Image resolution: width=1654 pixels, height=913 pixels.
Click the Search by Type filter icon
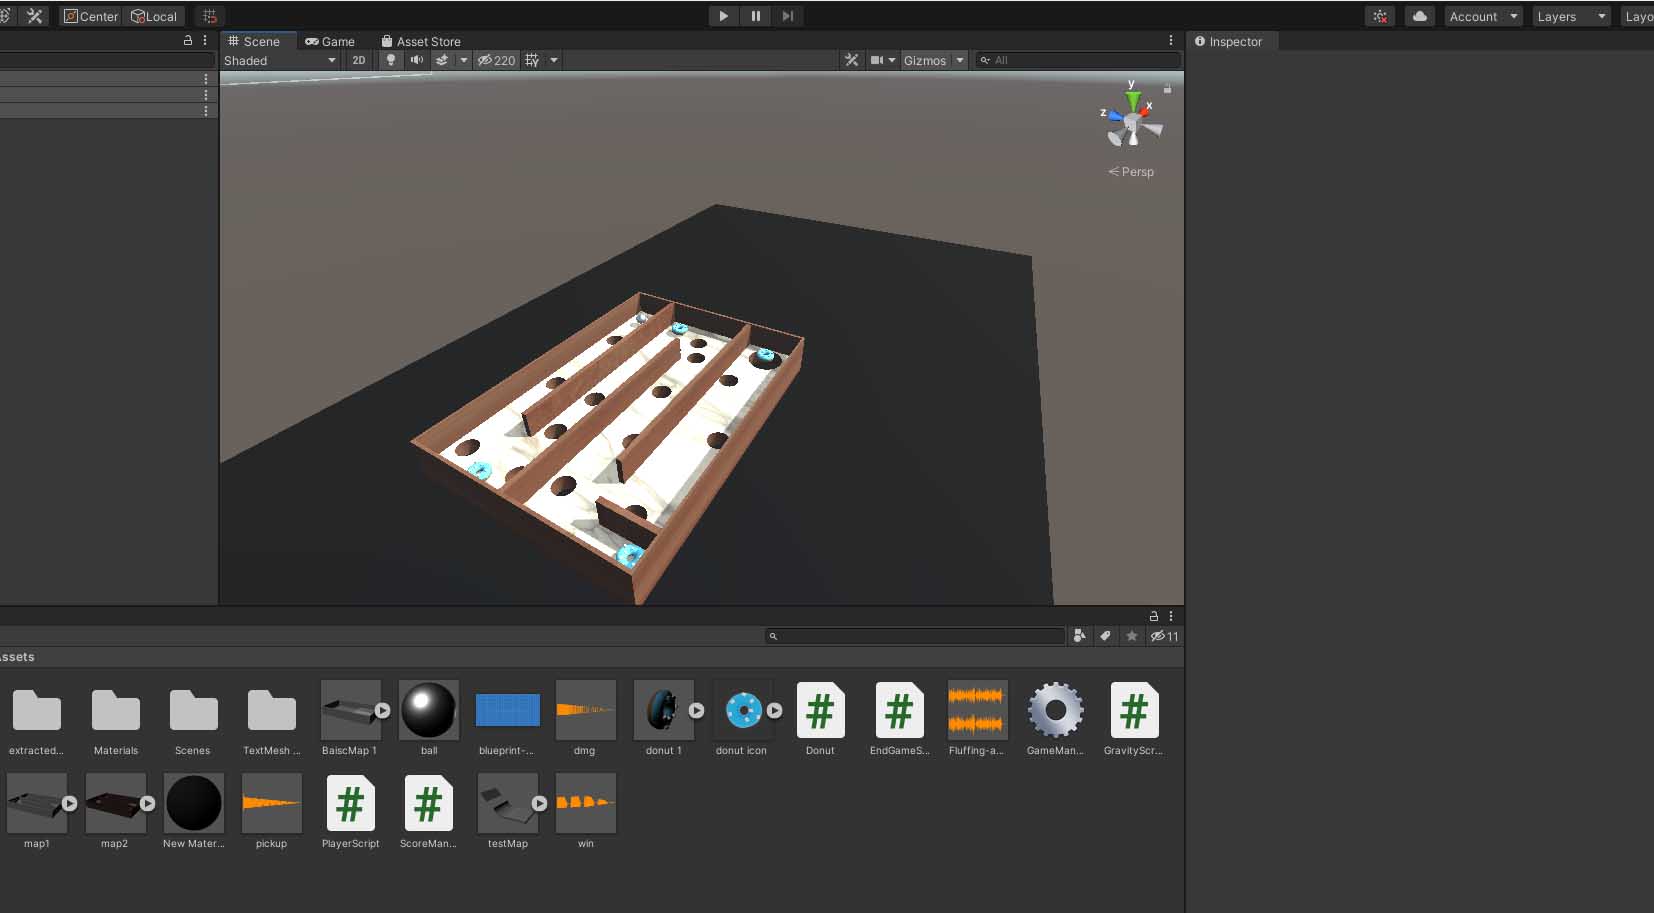[x=1079, y=636]
